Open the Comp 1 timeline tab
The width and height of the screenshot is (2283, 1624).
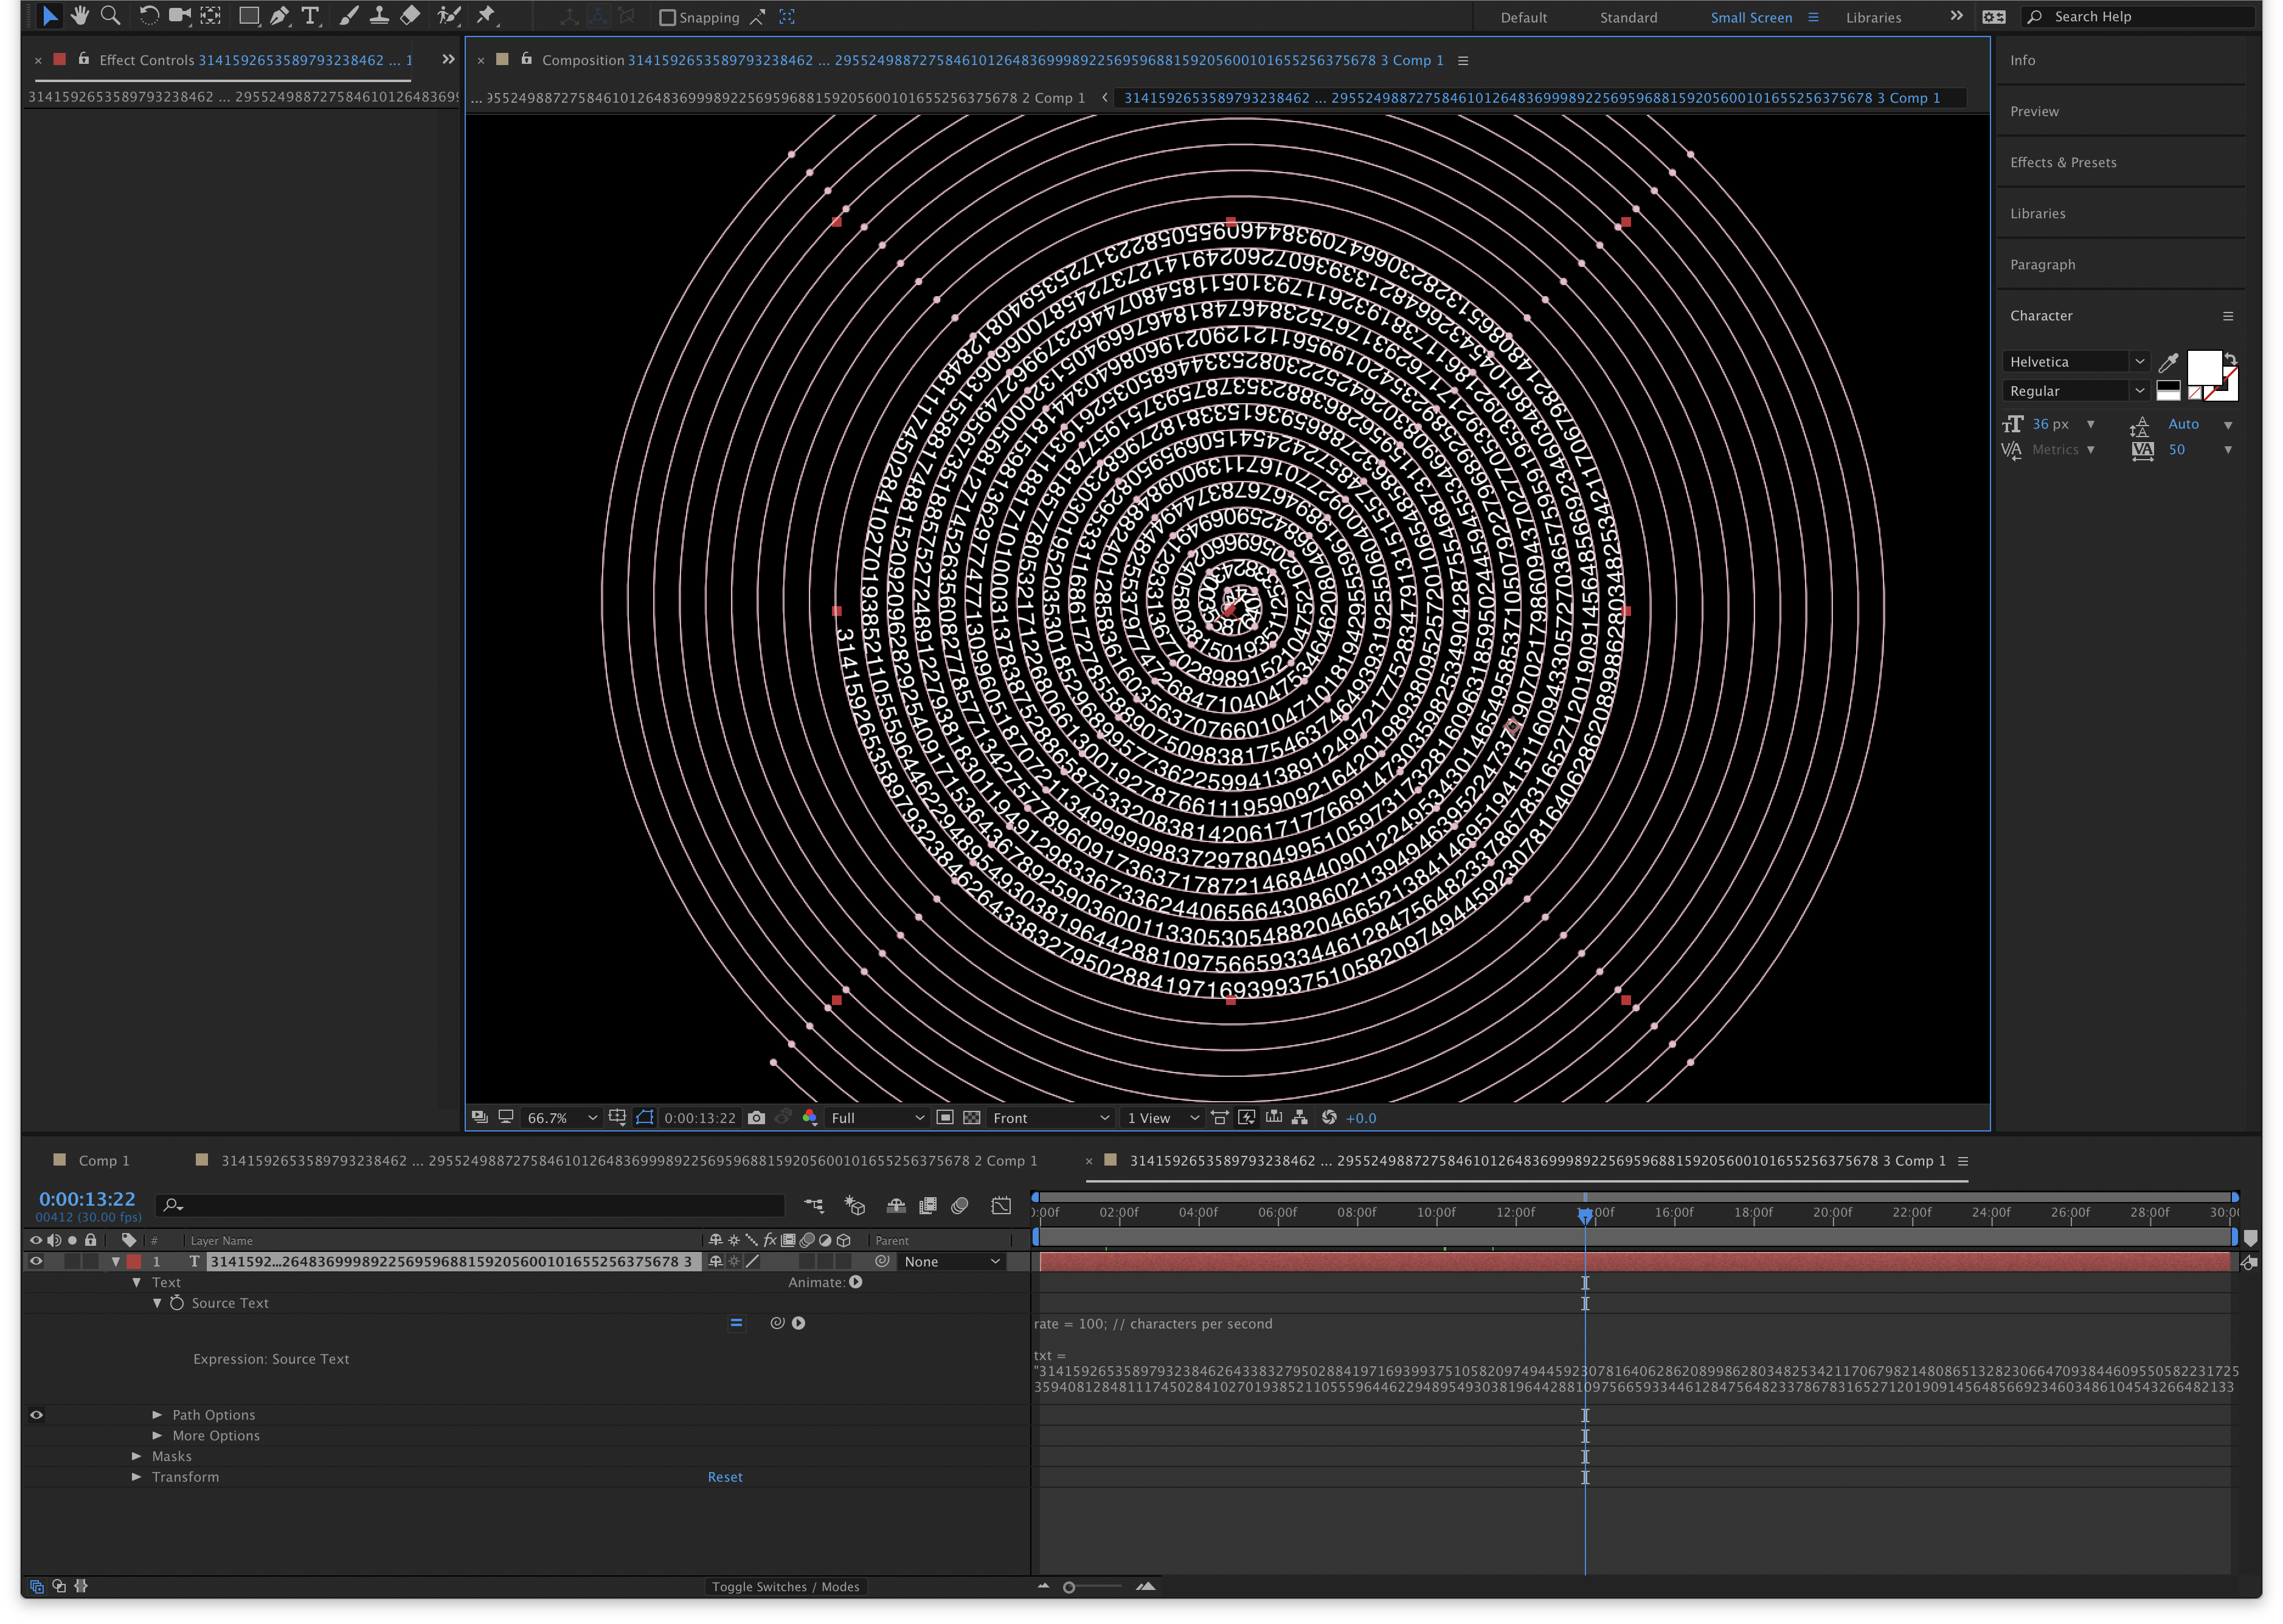(x=103, y=1160)
